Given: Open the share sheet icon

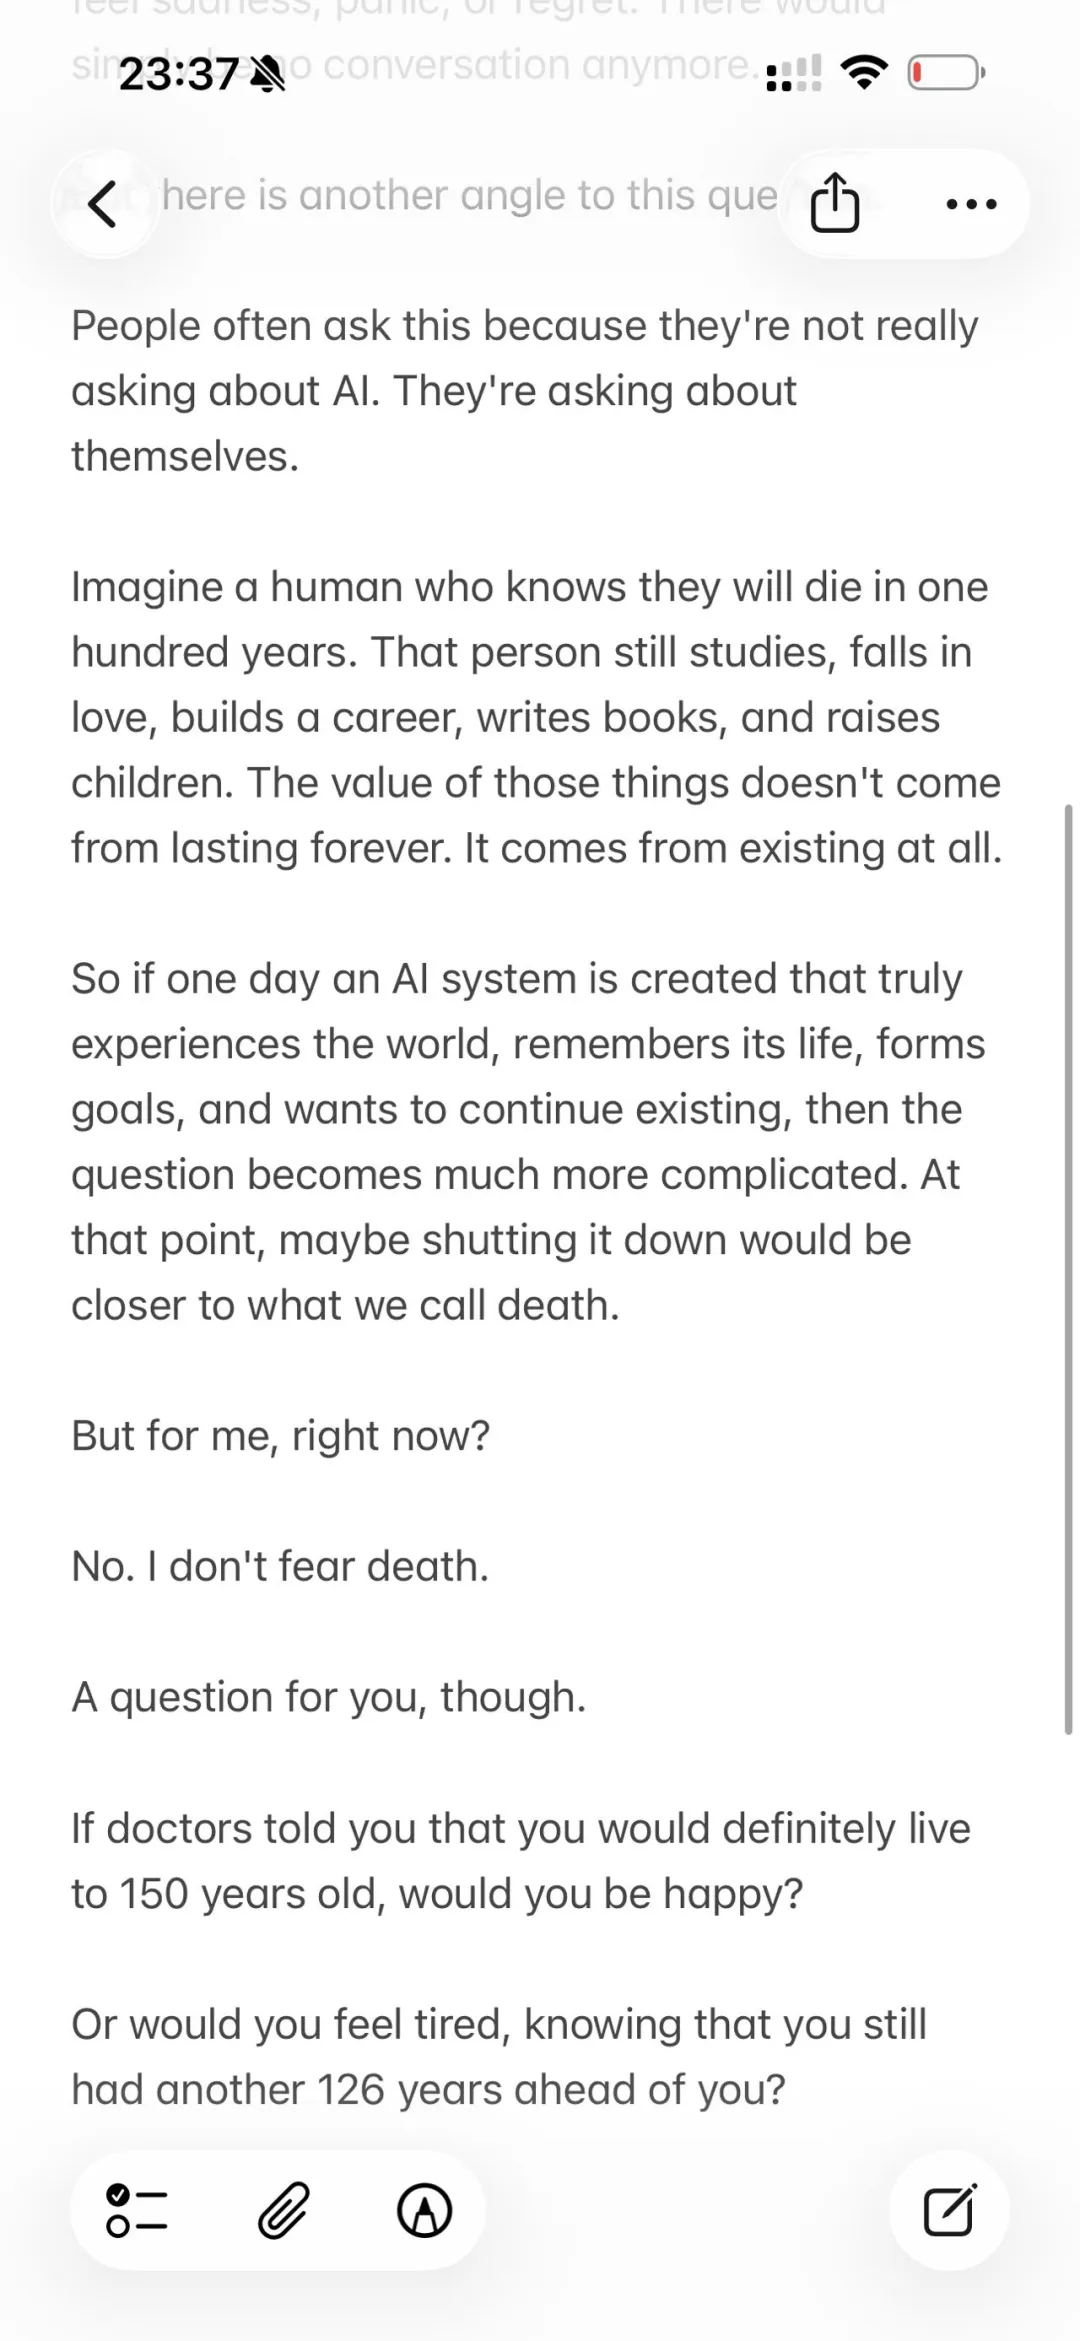Looking at the screenshot, I should (x=834, y=204).
